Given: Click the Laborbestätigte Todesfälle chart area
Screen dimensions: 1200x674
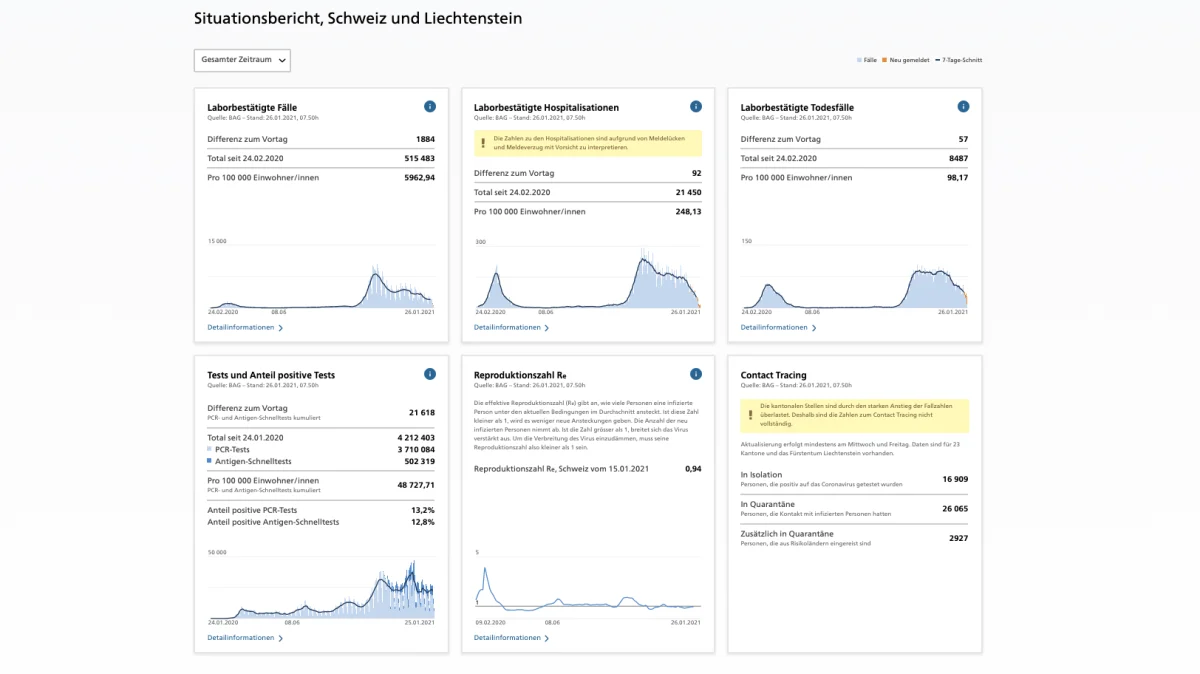Looking at the screenshot, I should tap(854, 277).
